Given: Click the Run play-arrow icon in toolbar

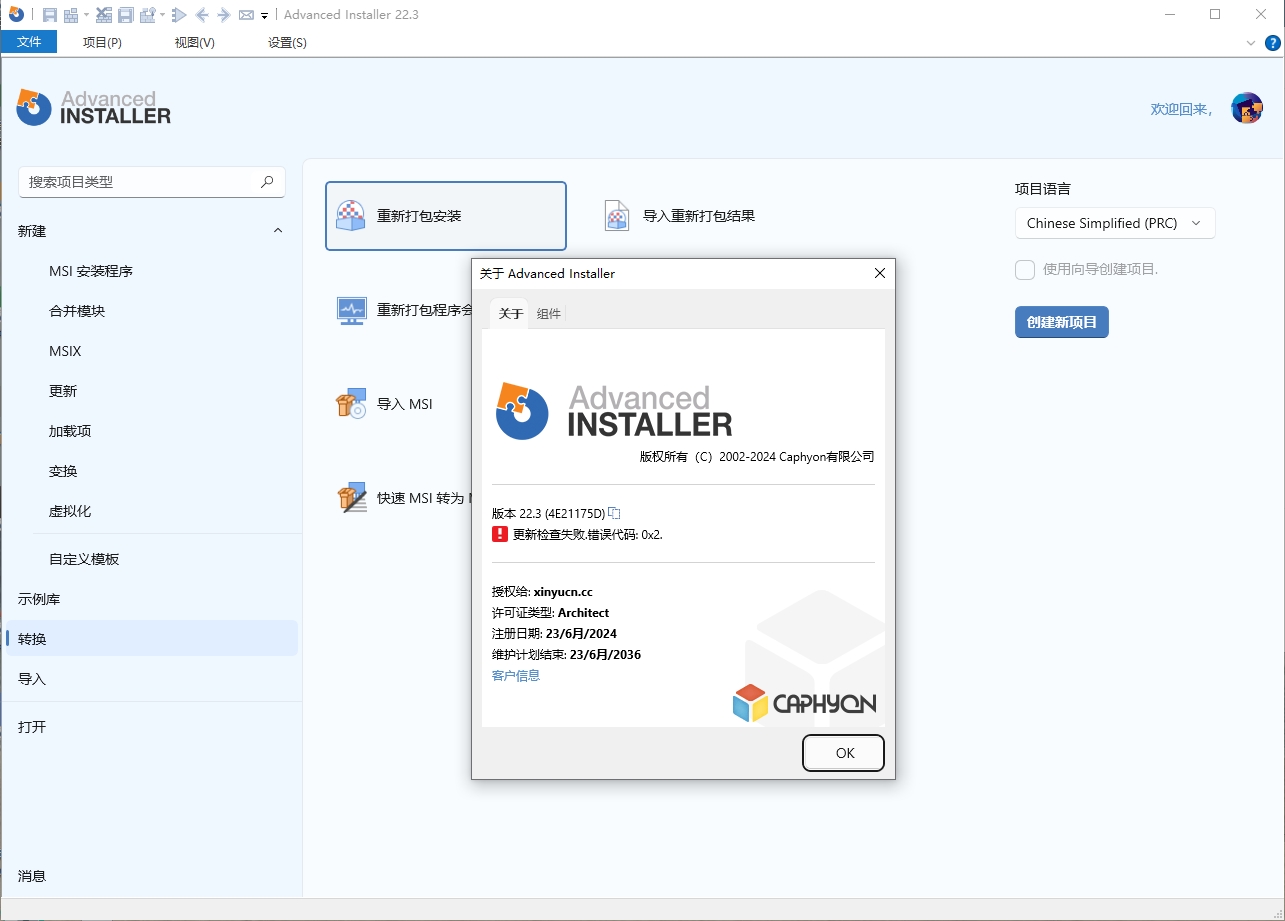Looking at the screenshot, I should pyautogui.click(x=179, y=15).
